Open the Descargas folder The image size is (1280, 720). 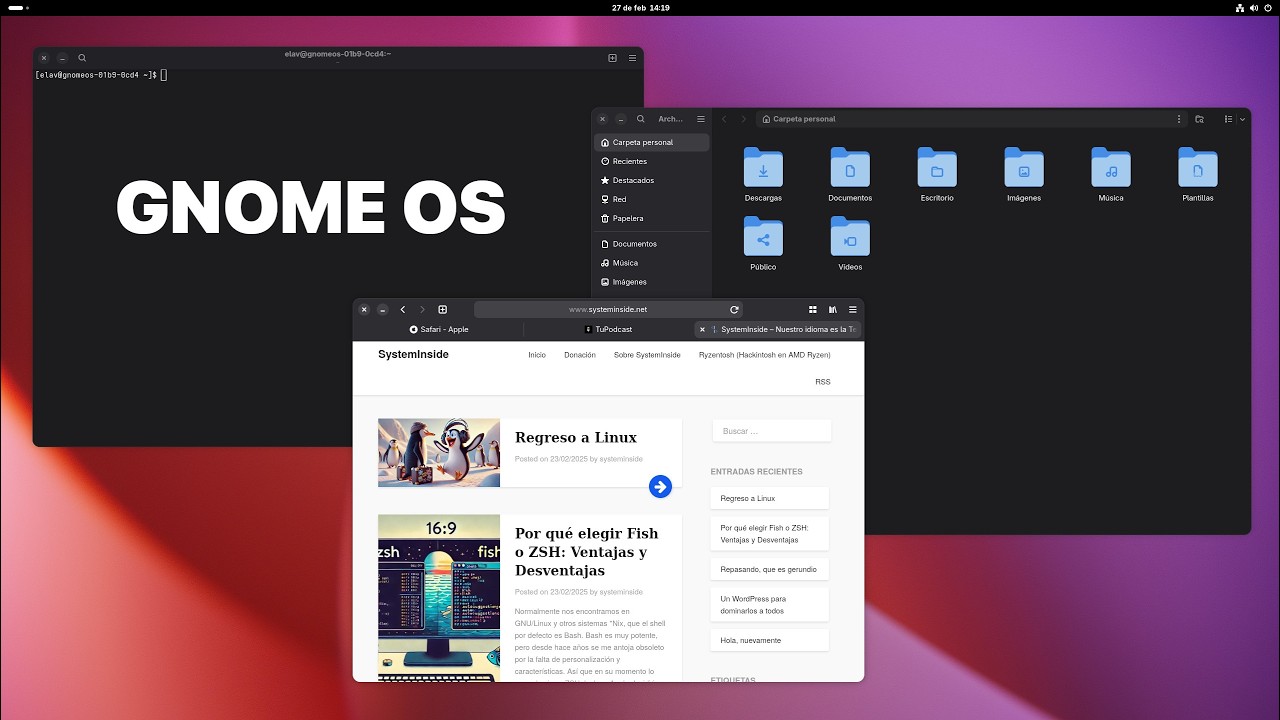pyautogui.click(x=763, y=175)
